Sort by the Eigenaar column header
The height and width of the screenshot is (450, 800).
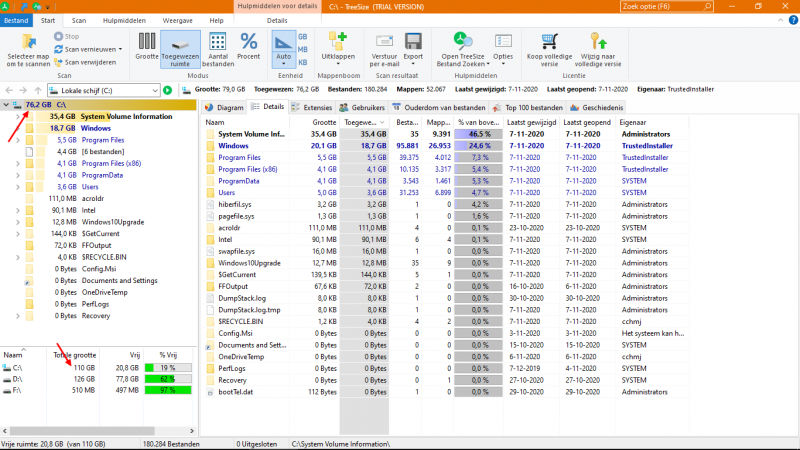coord(652,122)
